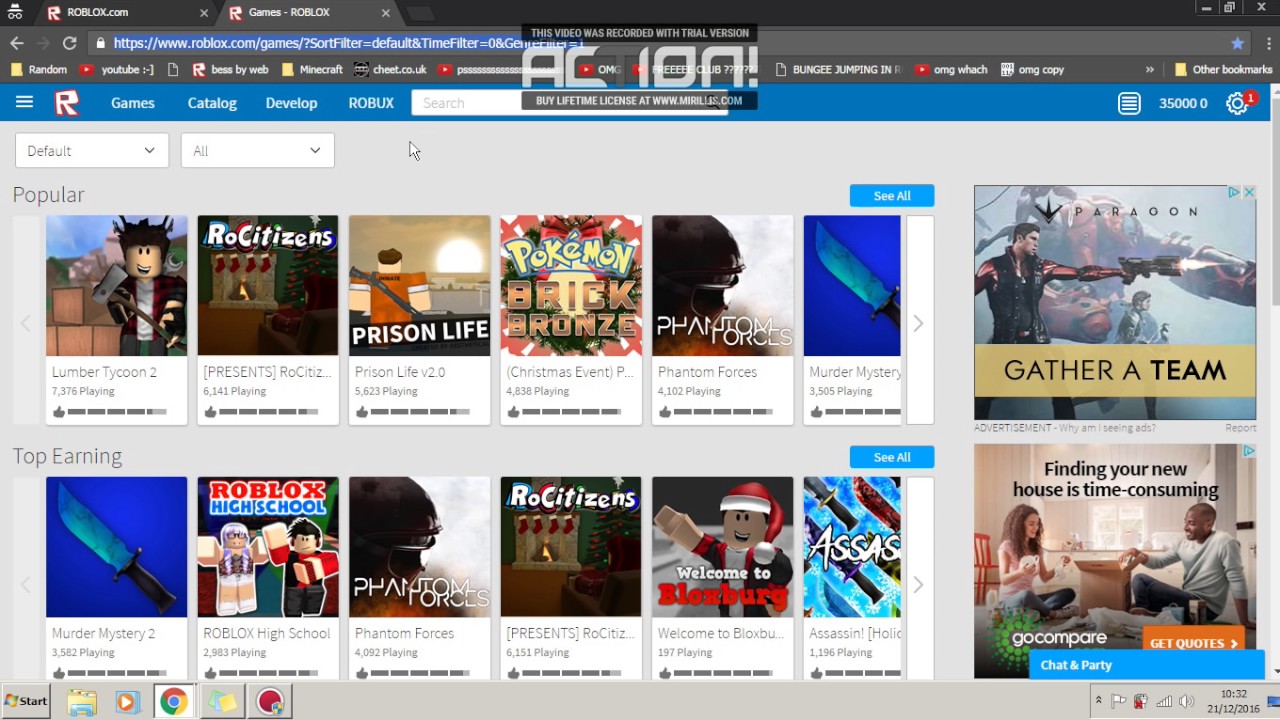
Task: Open Assassin game thumbnail
Action: pyautogui.click(x=852, y=547)
